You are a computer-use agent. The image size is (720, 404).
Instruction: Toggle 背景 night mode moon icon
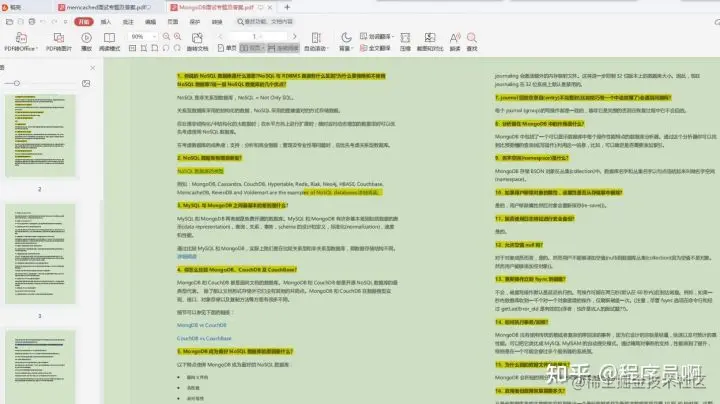(346, 37)
